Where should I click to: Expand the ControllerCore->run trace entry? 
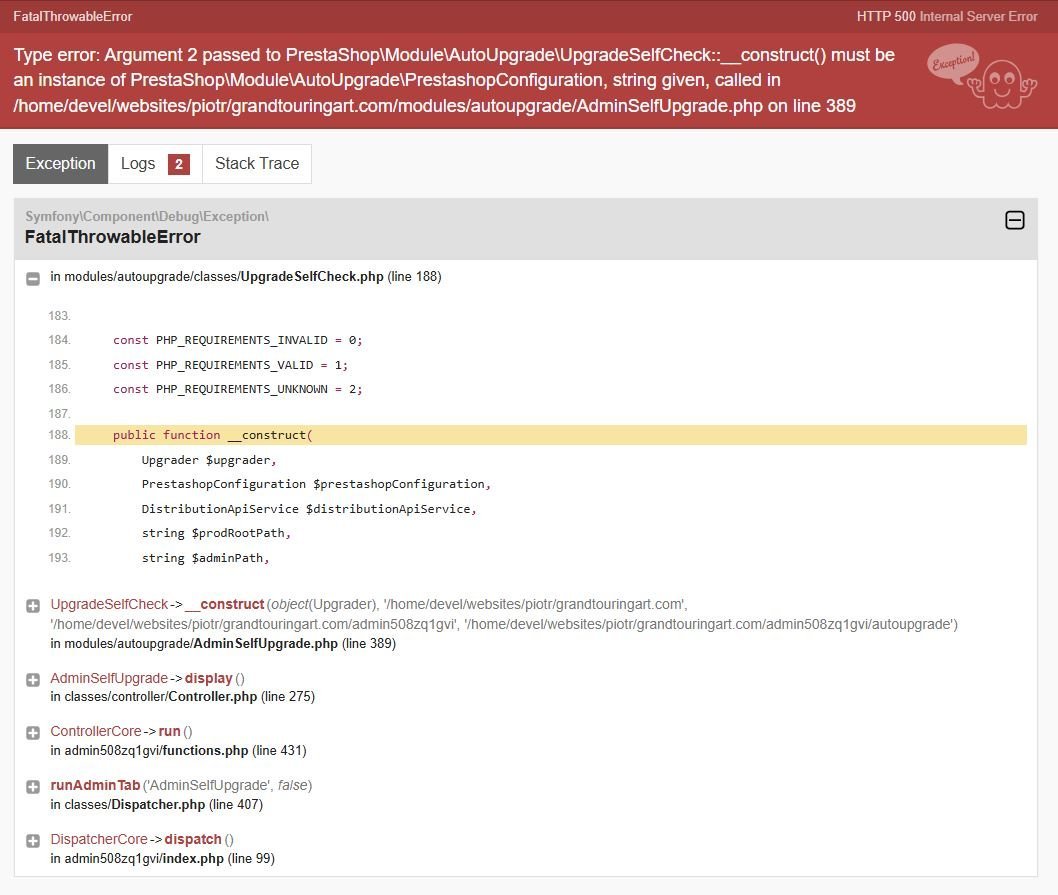click(32, 733)
